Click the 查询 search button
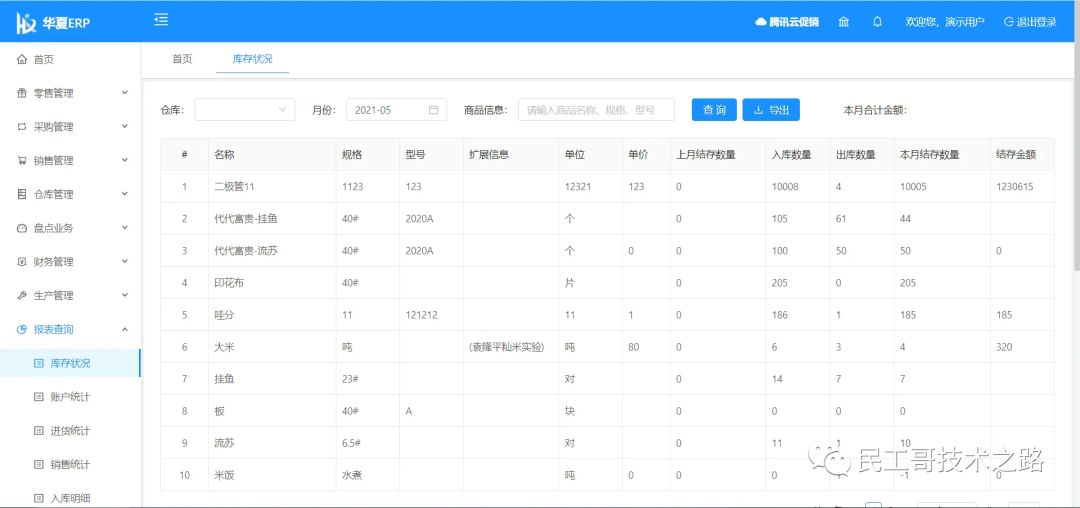1080x508 pixels. pyautogui.click(x=714, y=109)
